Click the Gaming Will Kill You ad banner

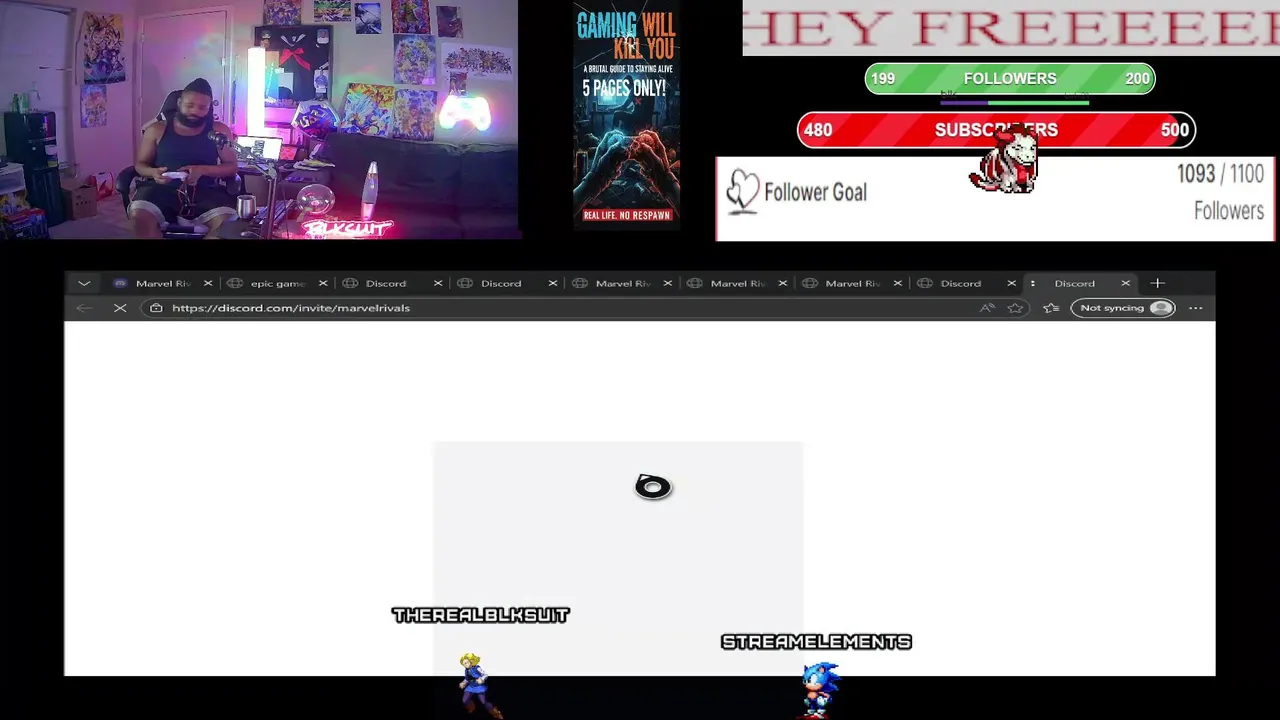(x=627, y=117)
